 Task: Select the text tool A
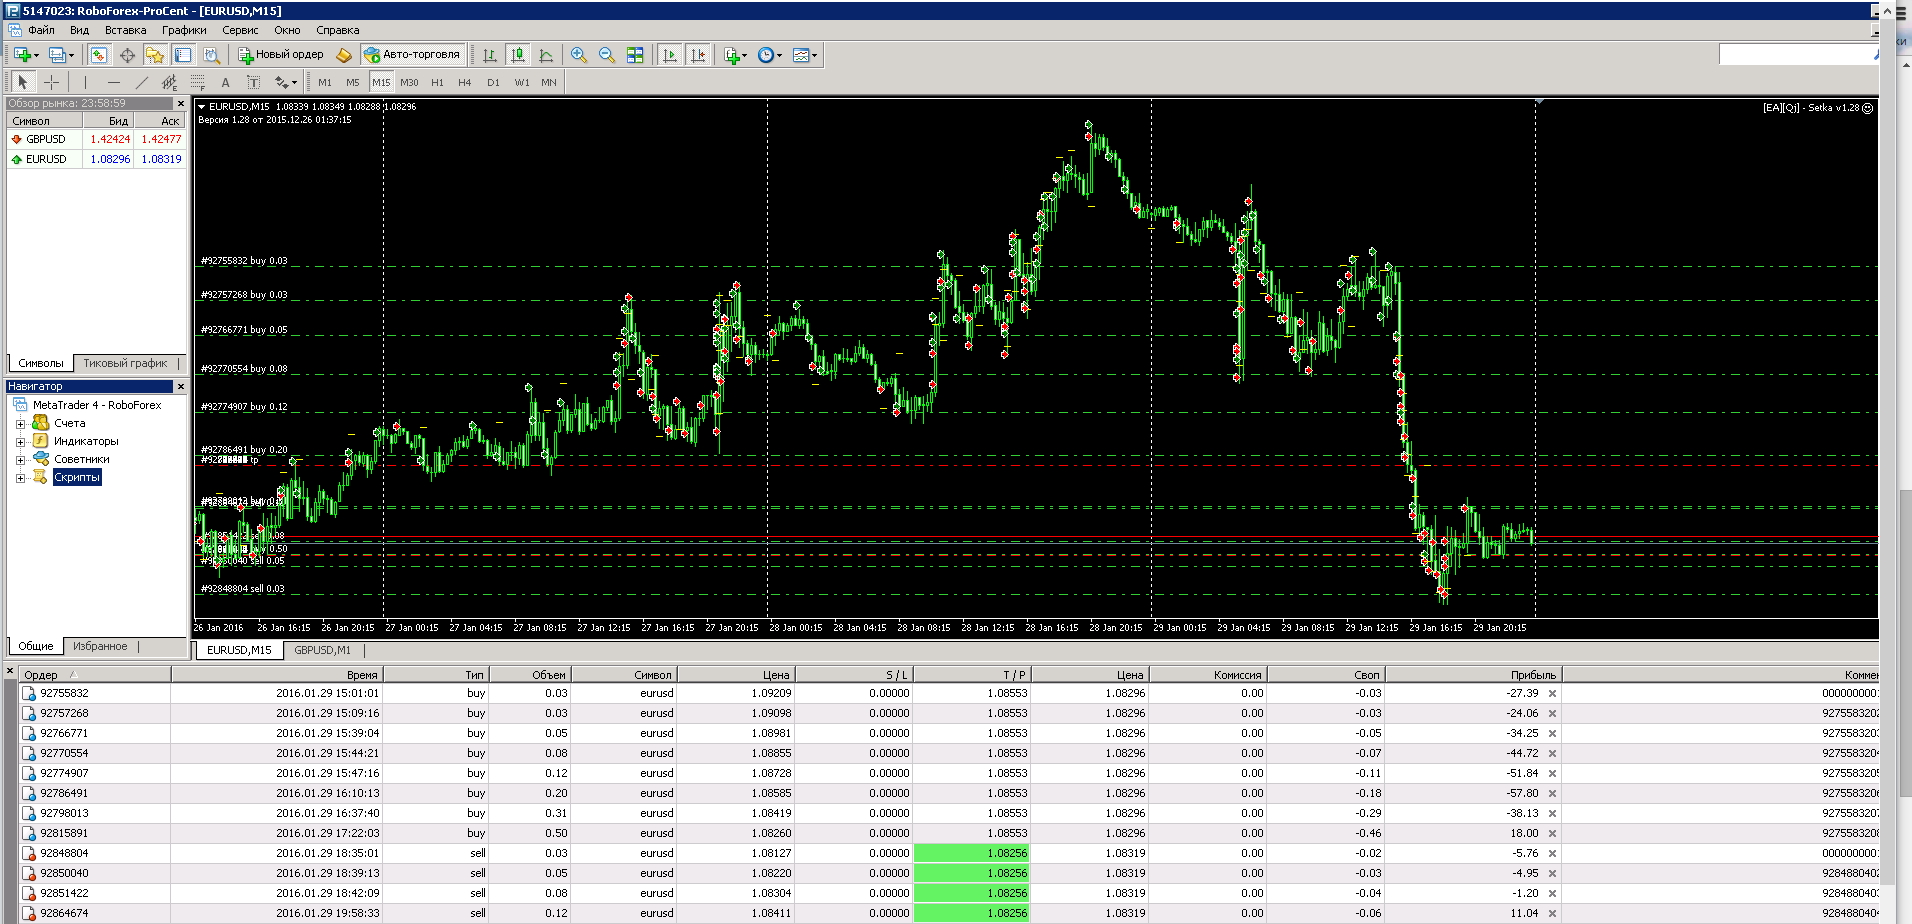pyautogui.click(x=226, y=82)
